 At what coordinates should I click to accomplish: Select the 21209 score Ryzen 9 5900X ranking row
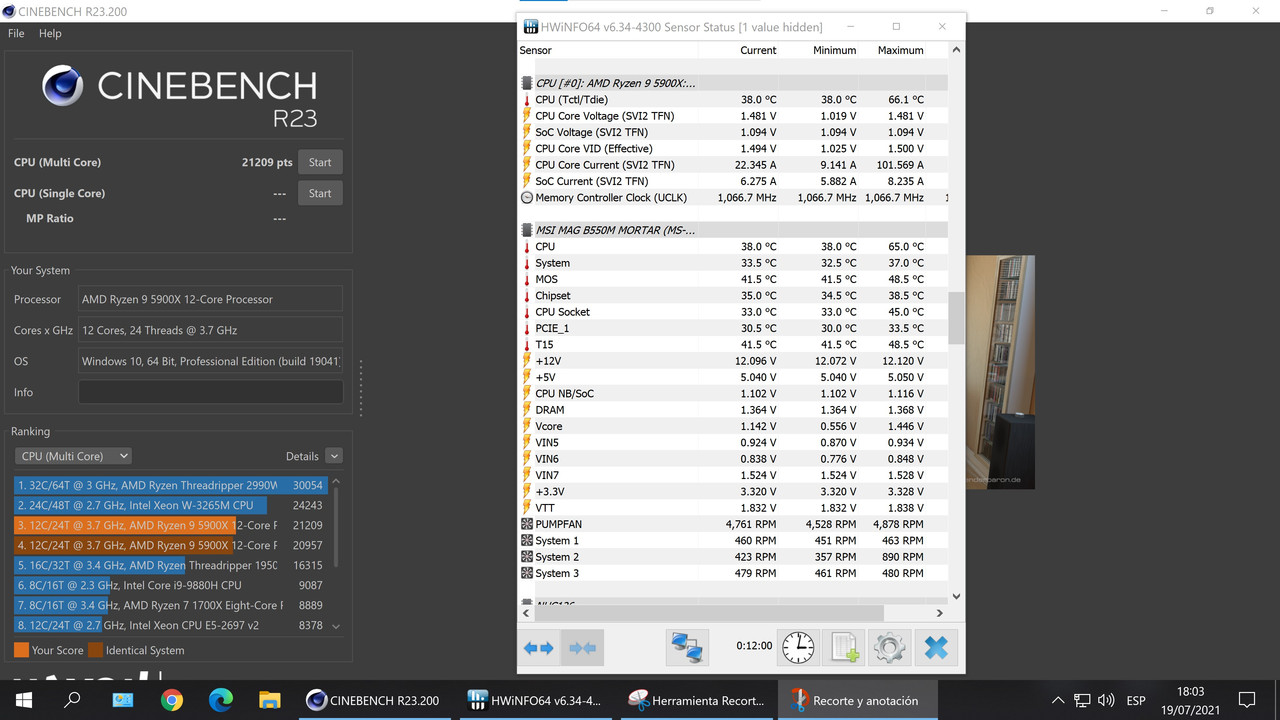pyautogui.click(x=170, y=525)
